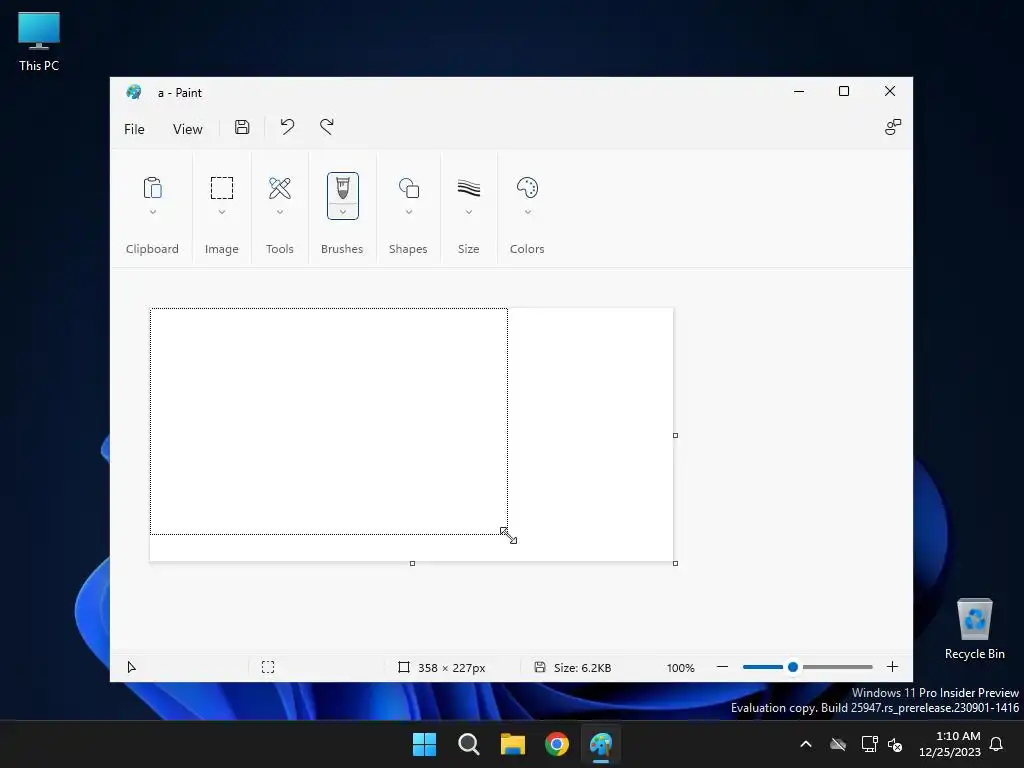Open the View menu
The width and height of the screenshot is (1024, 768).
pyautogui.click(x=187, y=129)
